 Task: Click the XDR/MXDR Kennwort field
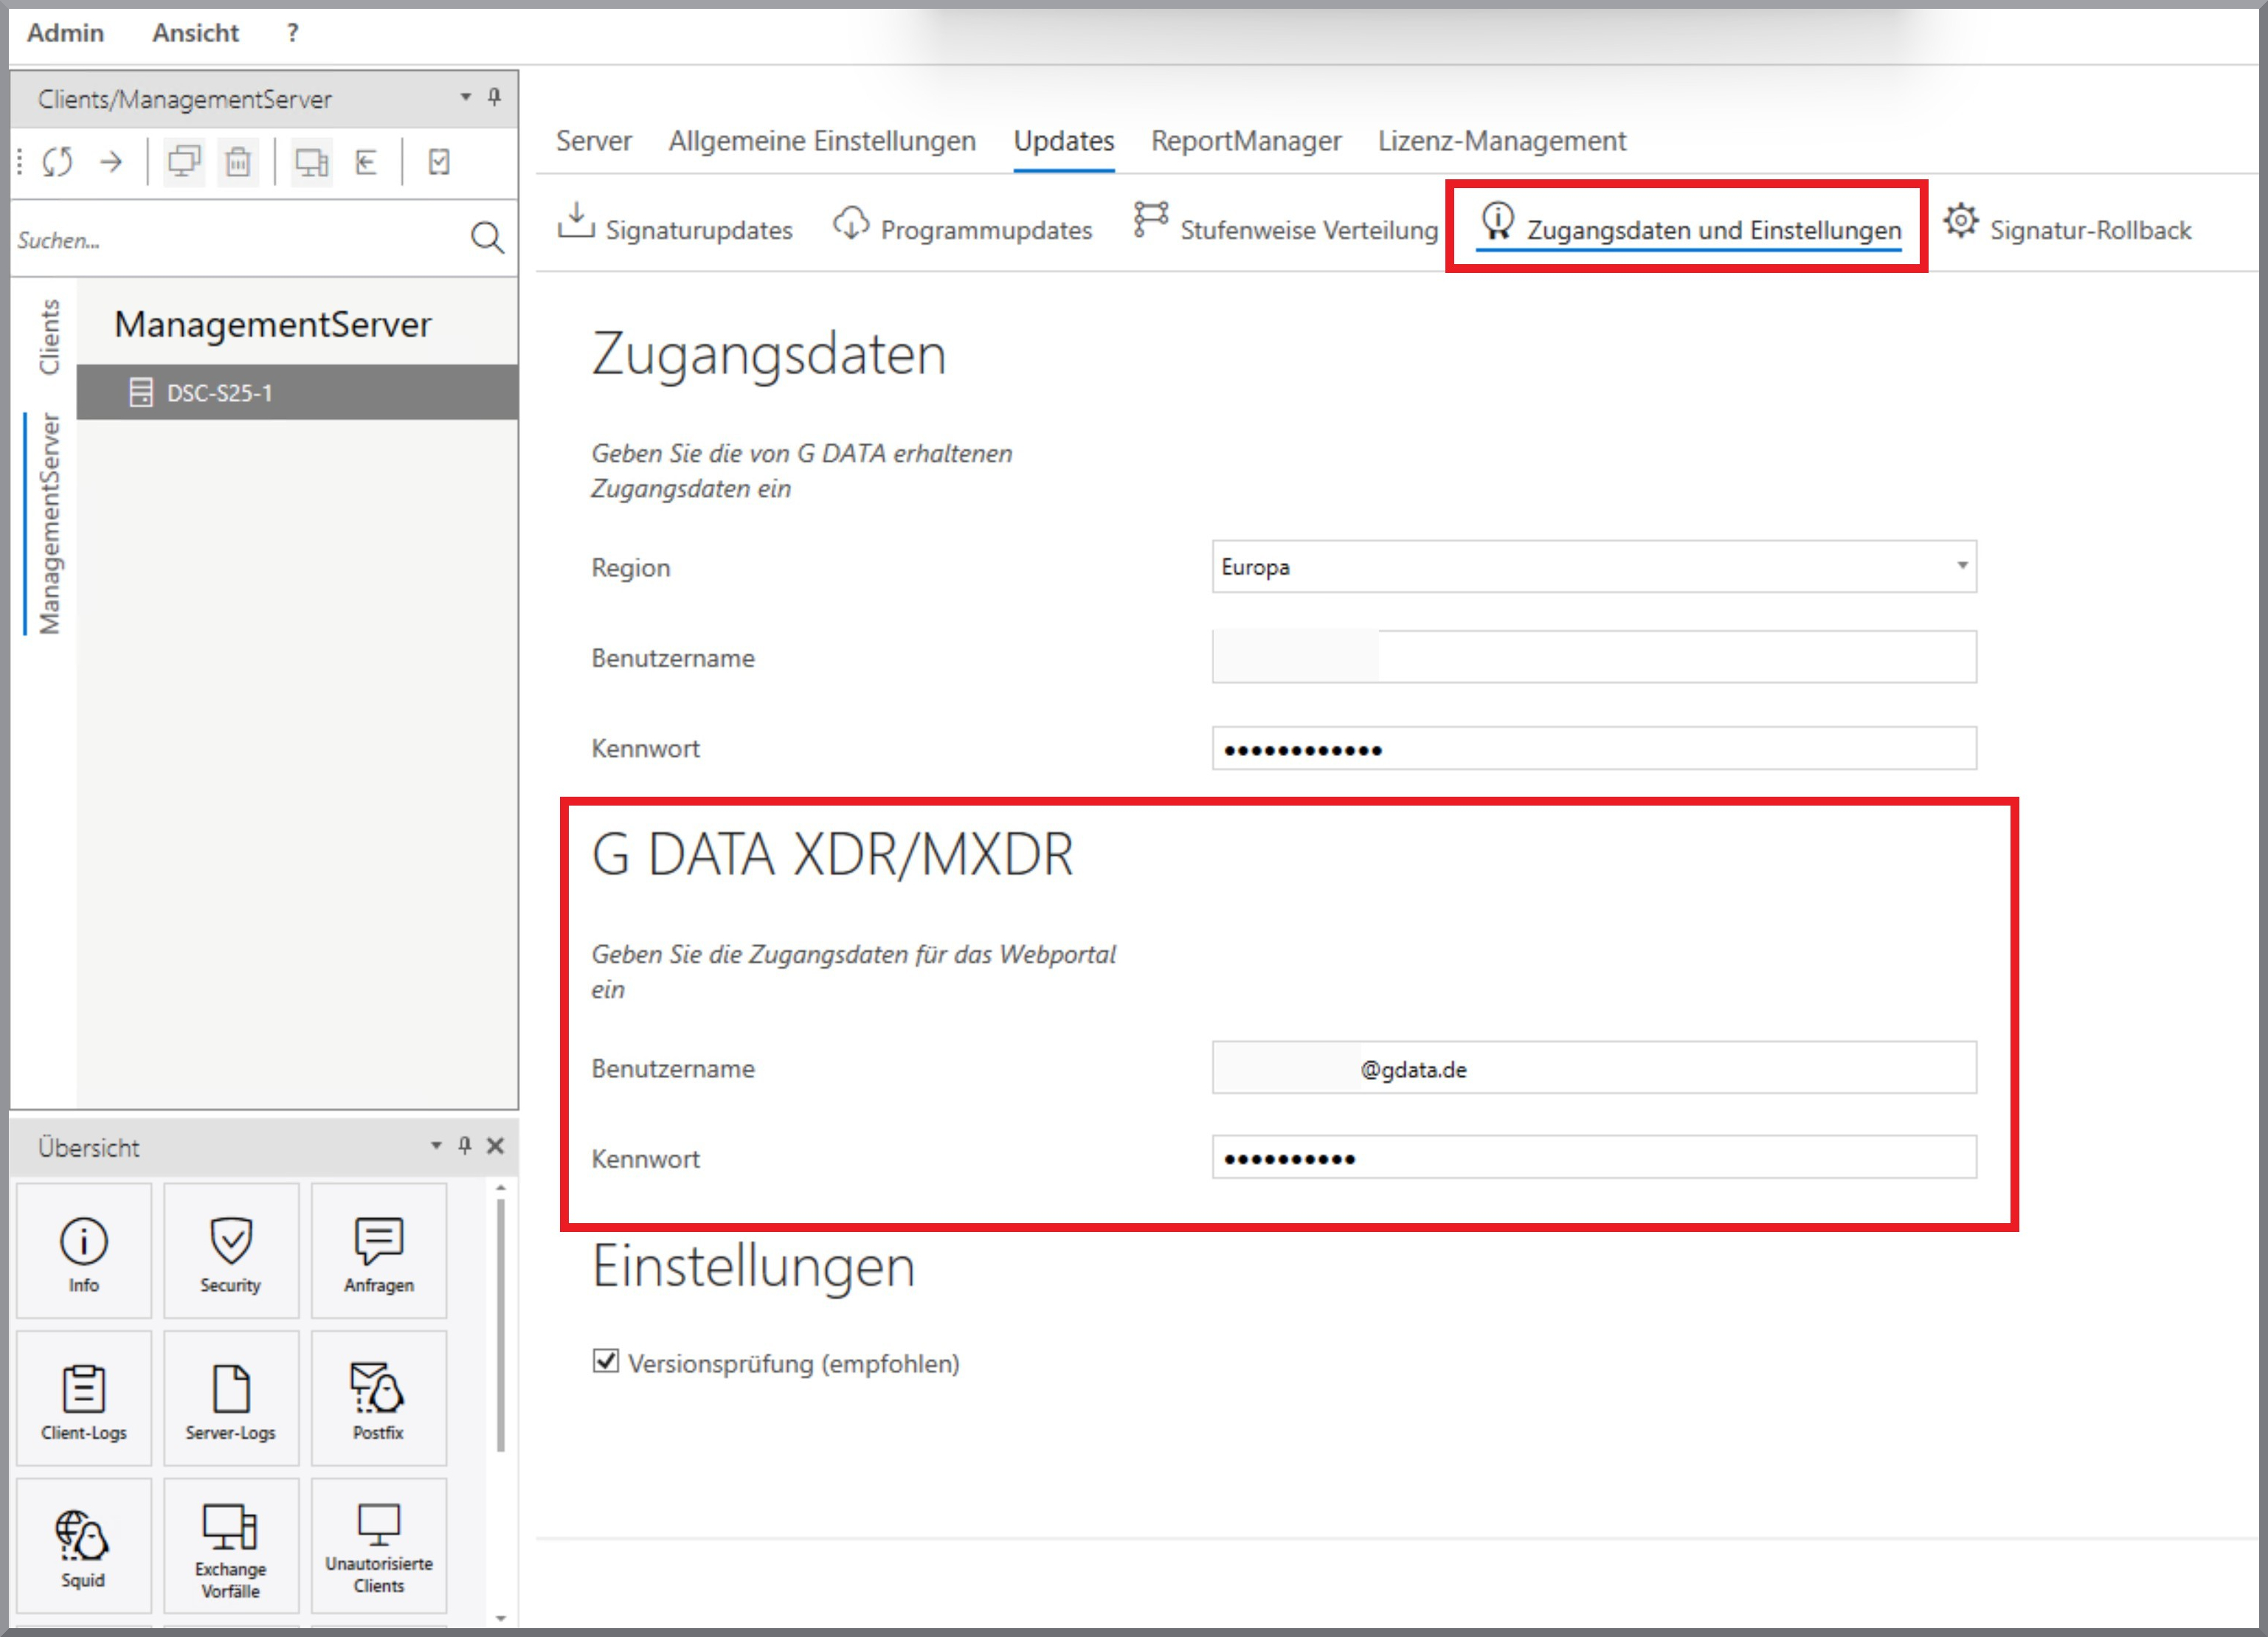(x=1594, y=1157)
